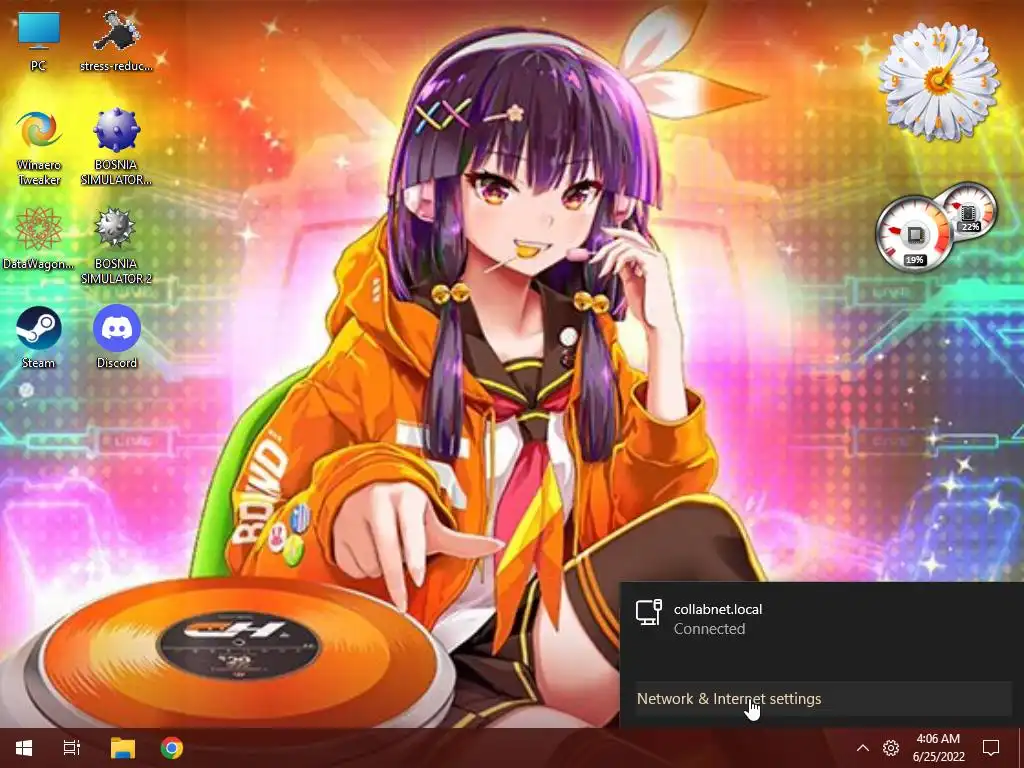Screen dimensions: 1024x768
Task: Open the PC desktop icon
Action: 39,41
